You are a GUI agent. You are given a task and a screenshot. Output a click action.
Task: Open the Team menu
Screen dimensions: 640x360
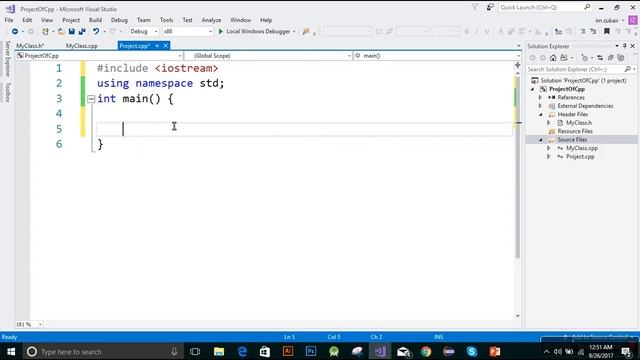click(x=144, y=20)
